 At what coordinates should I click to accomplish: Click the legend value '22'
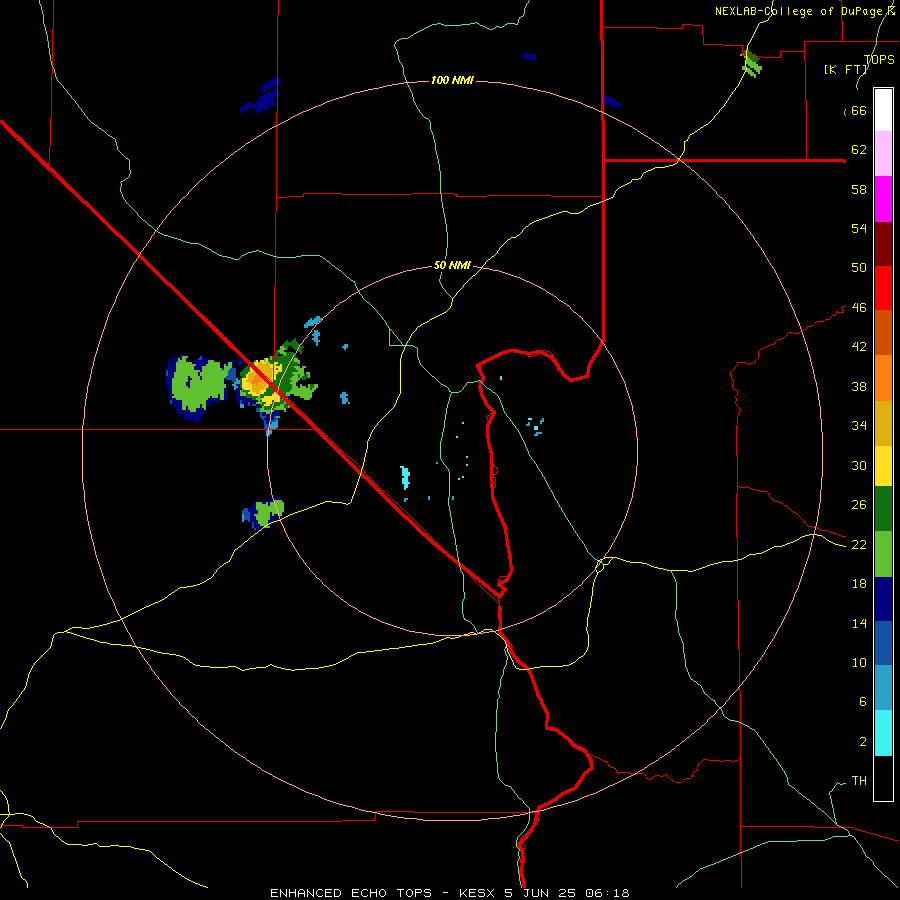(x=859, y=545)
